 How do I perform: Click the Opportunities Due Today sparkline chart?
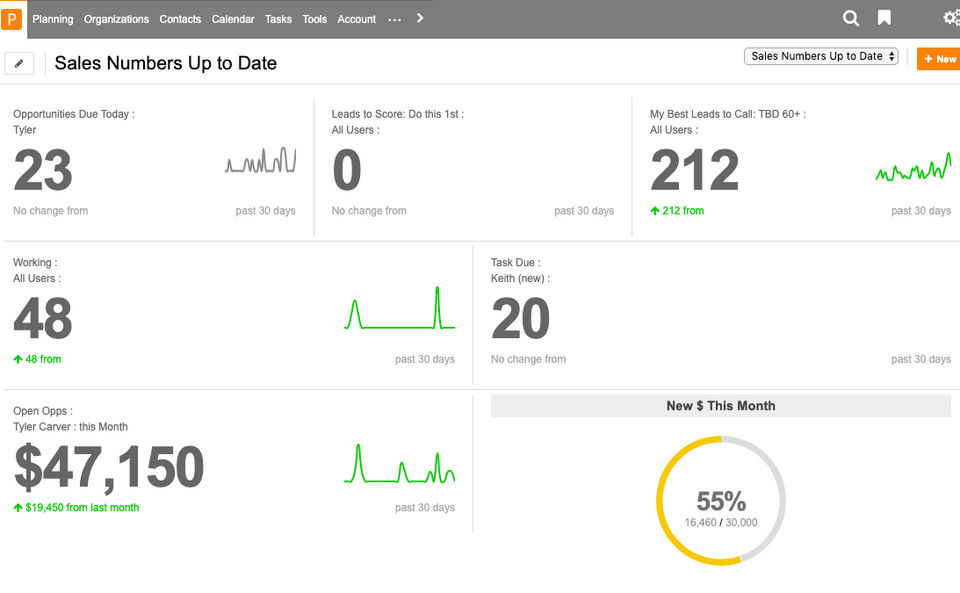(261, 161)
